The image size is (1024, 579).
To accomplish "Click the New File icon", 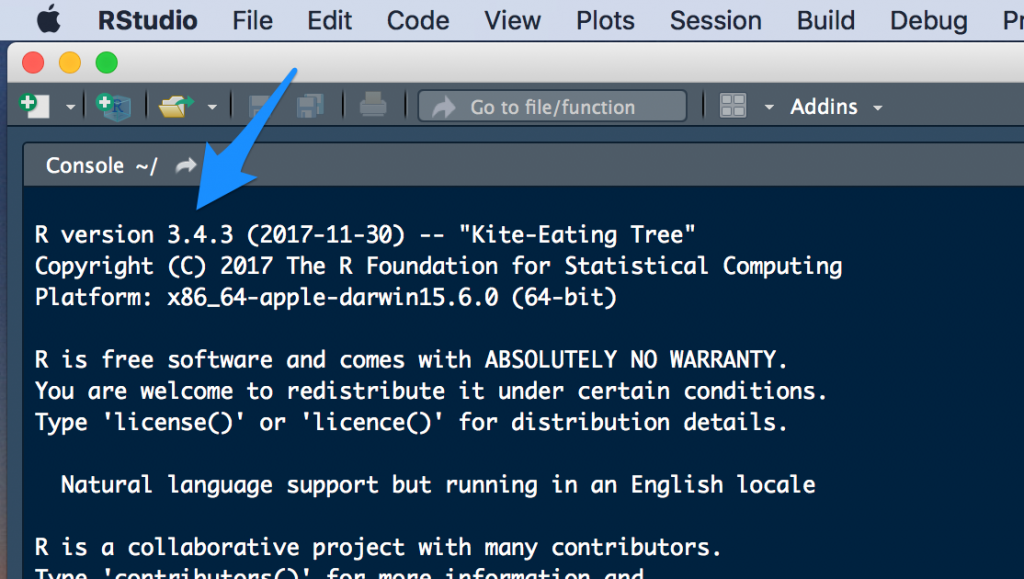I will [35, 106].
